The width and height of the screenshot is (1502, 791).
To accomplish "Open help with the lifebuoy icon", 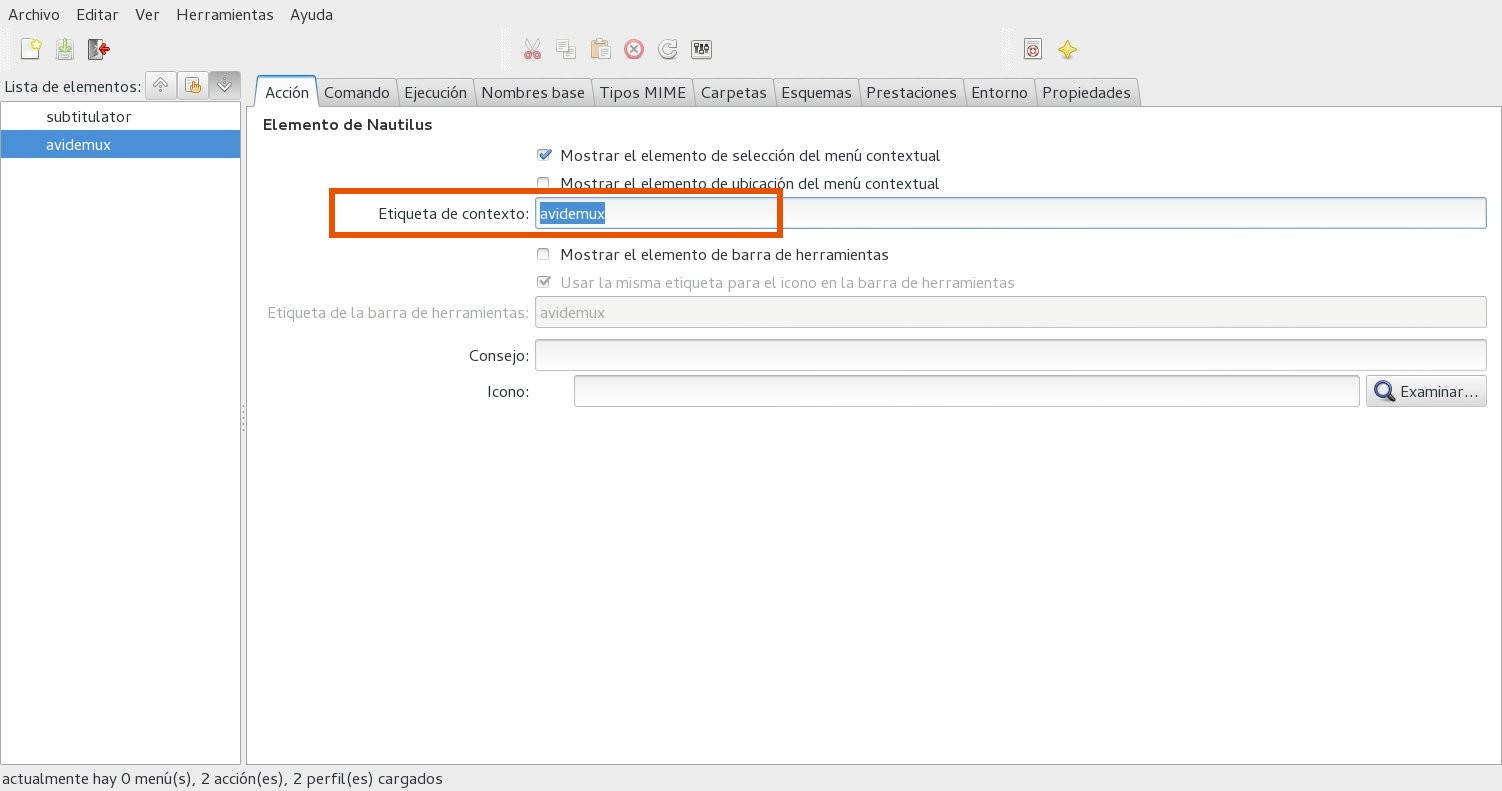I will pyautogui.click(x=1033, y=49).
